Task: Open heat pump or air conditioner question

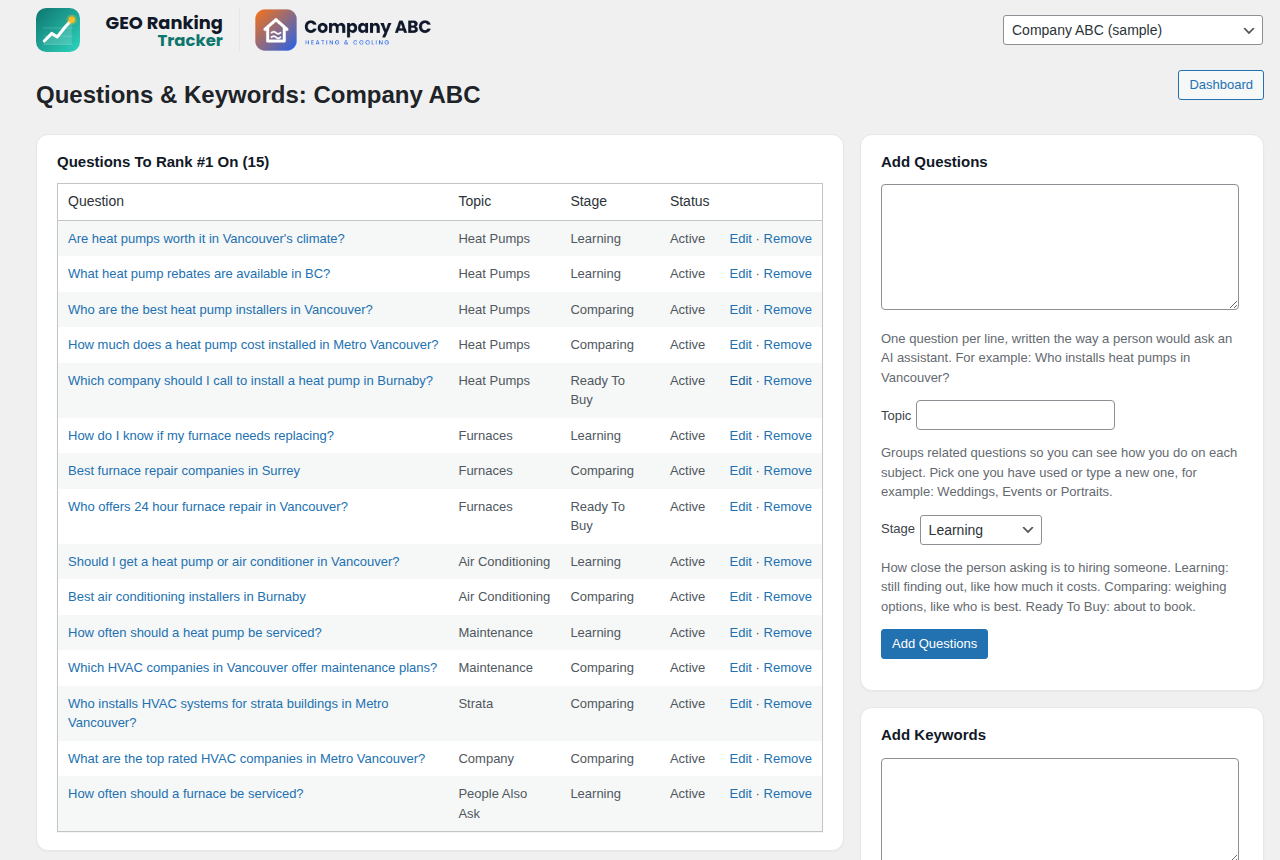Action: (x=234, y=562)
